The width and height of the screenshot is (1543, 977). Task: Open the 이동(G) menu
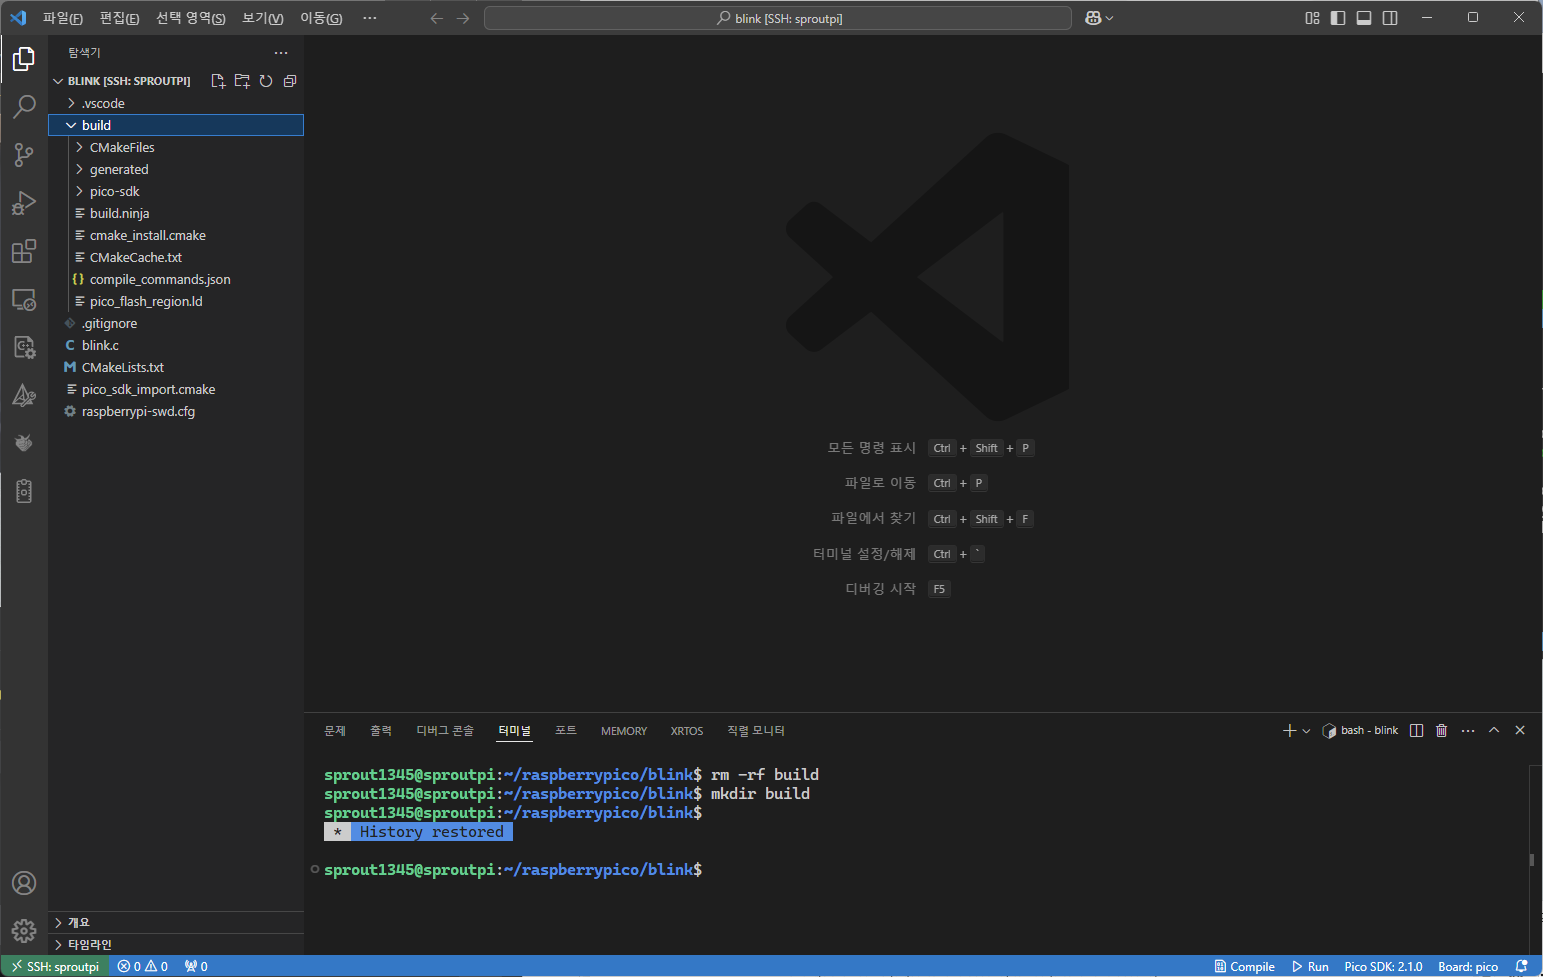pyautogui.click(x=321, y=18)
